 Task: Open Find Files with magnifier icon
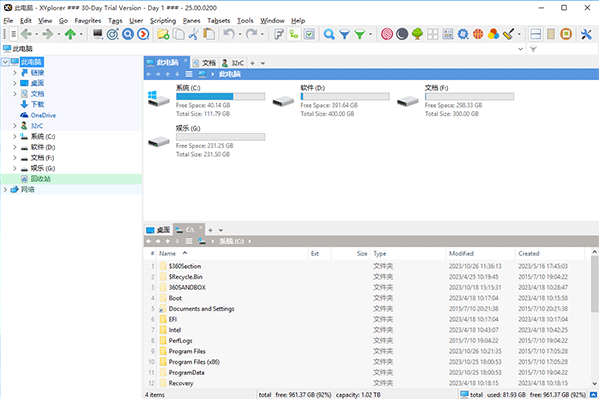[x=329, y=34]
